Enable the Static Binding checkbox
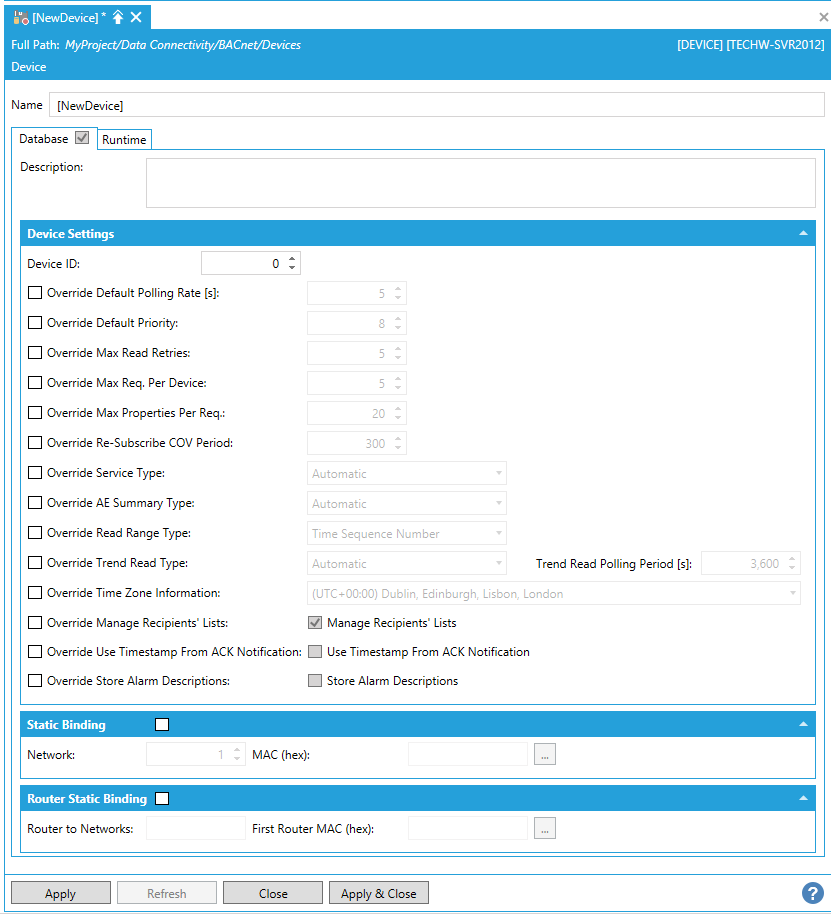 point(162,724)
